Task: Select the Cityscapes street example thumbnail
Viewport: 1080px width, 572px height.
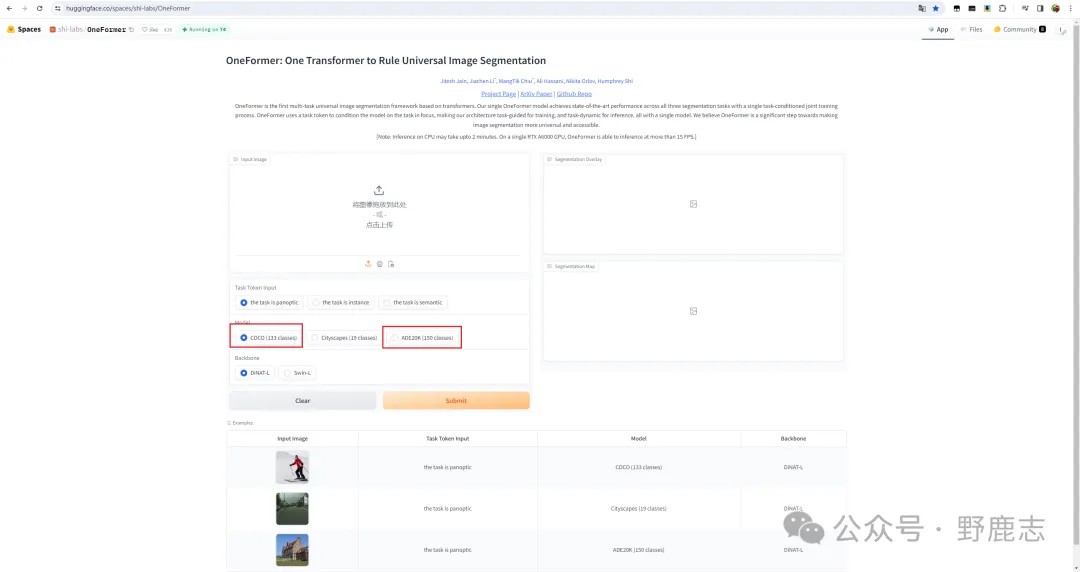Action: [x=292, y=509]
